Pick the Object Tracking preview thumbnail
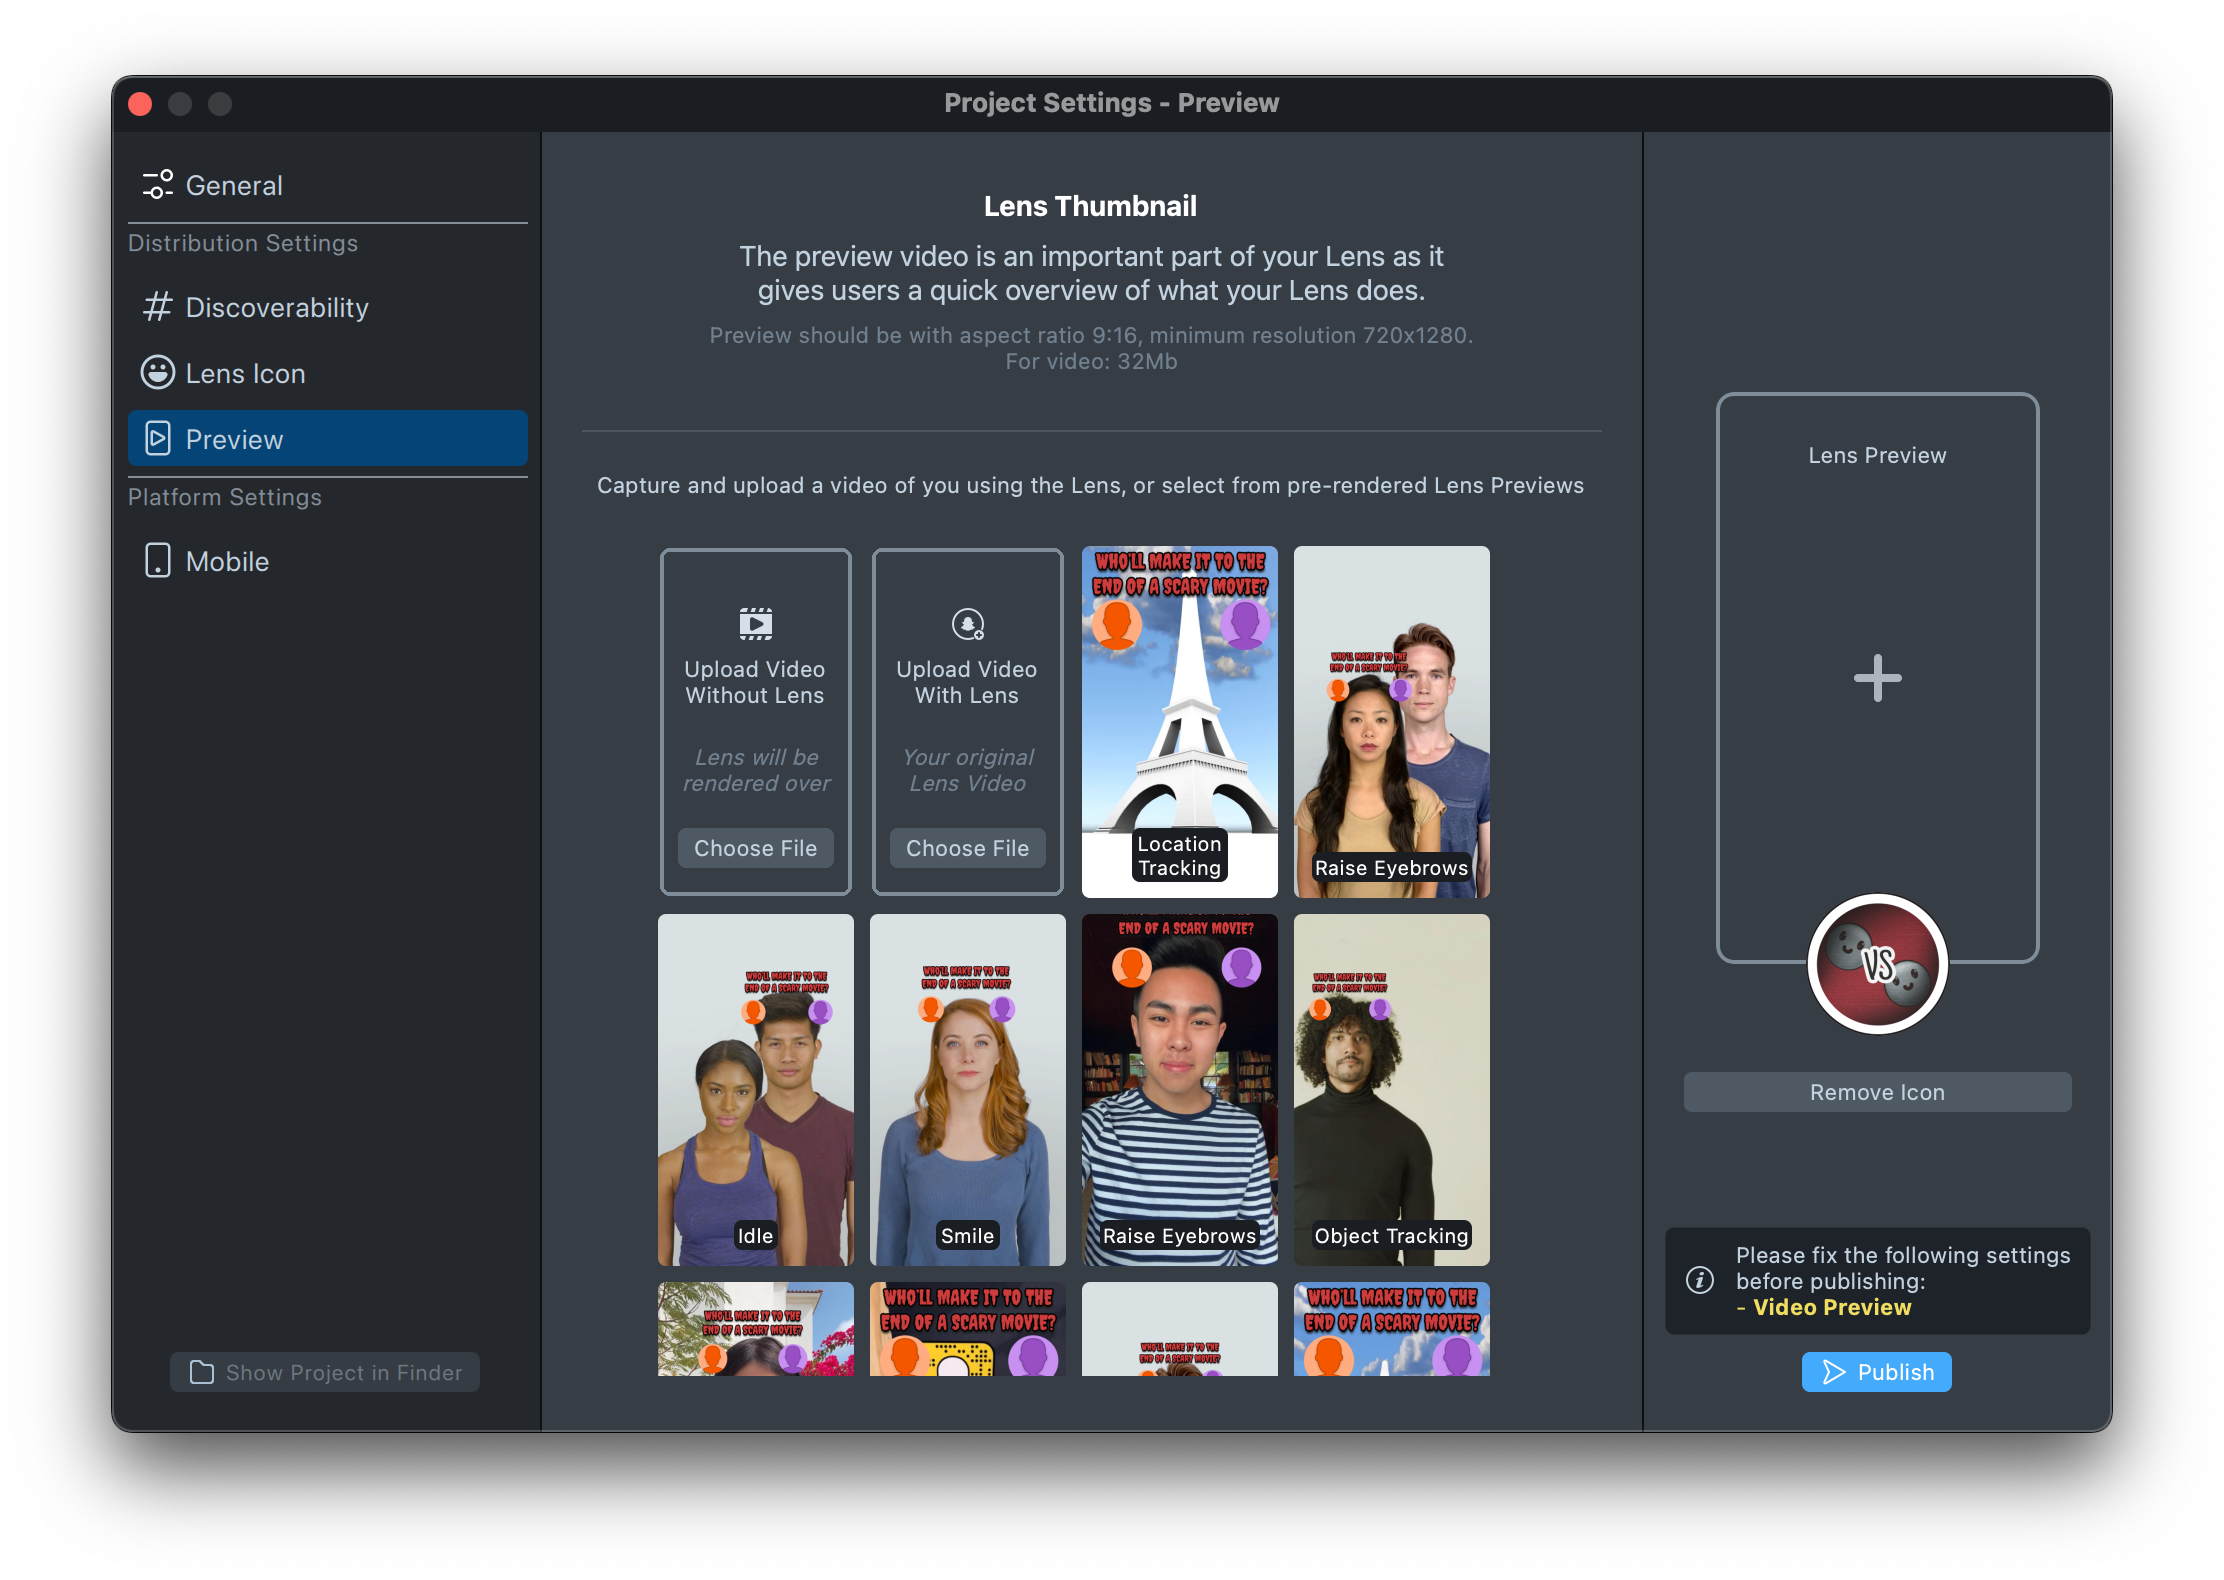The image size is (2224, 1580). click(x=1391, y=1088)
